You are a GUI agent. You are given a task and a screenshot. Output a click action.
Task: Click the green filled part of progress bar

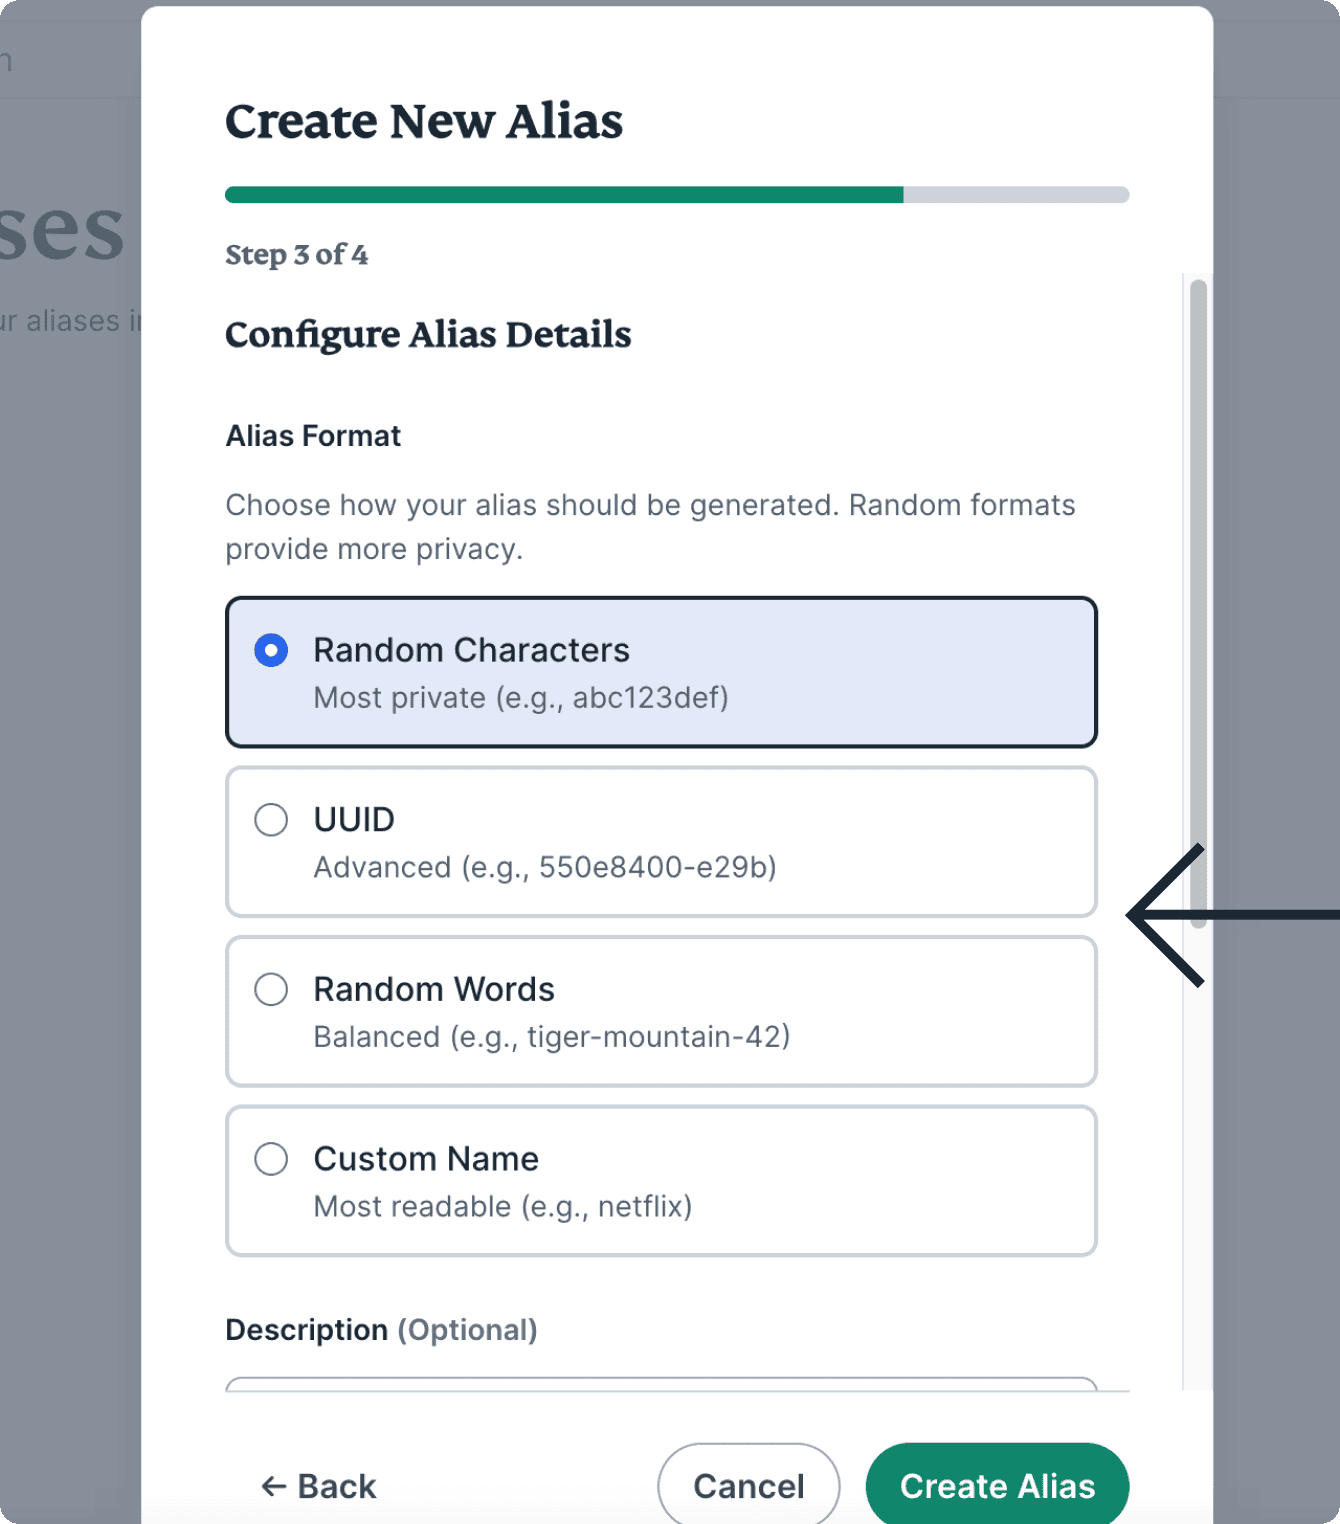pos(564,195)
